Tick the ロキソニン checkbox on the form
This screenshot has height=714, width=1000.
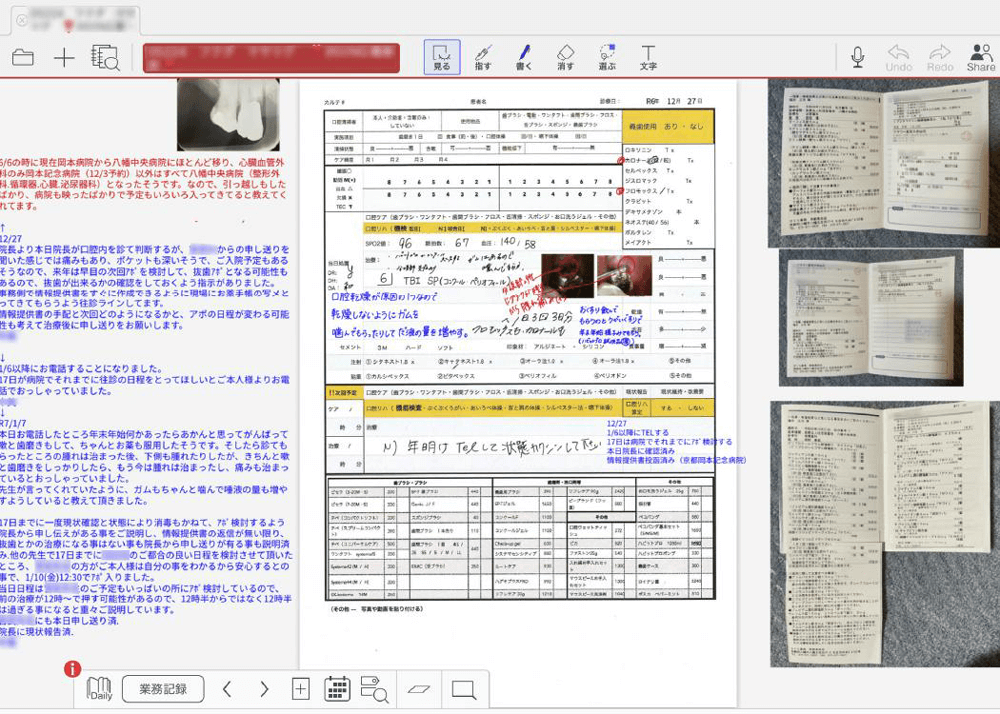click(x=626, y=149)
